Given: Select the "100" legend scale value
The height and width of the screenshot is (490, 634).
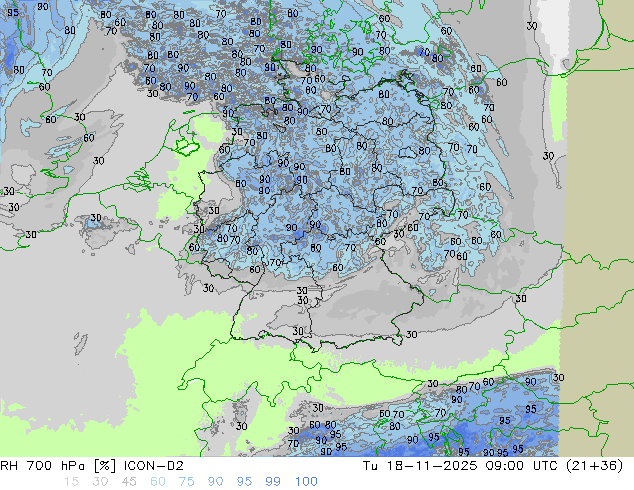Looking at the screenshot, I should (306, 482).
